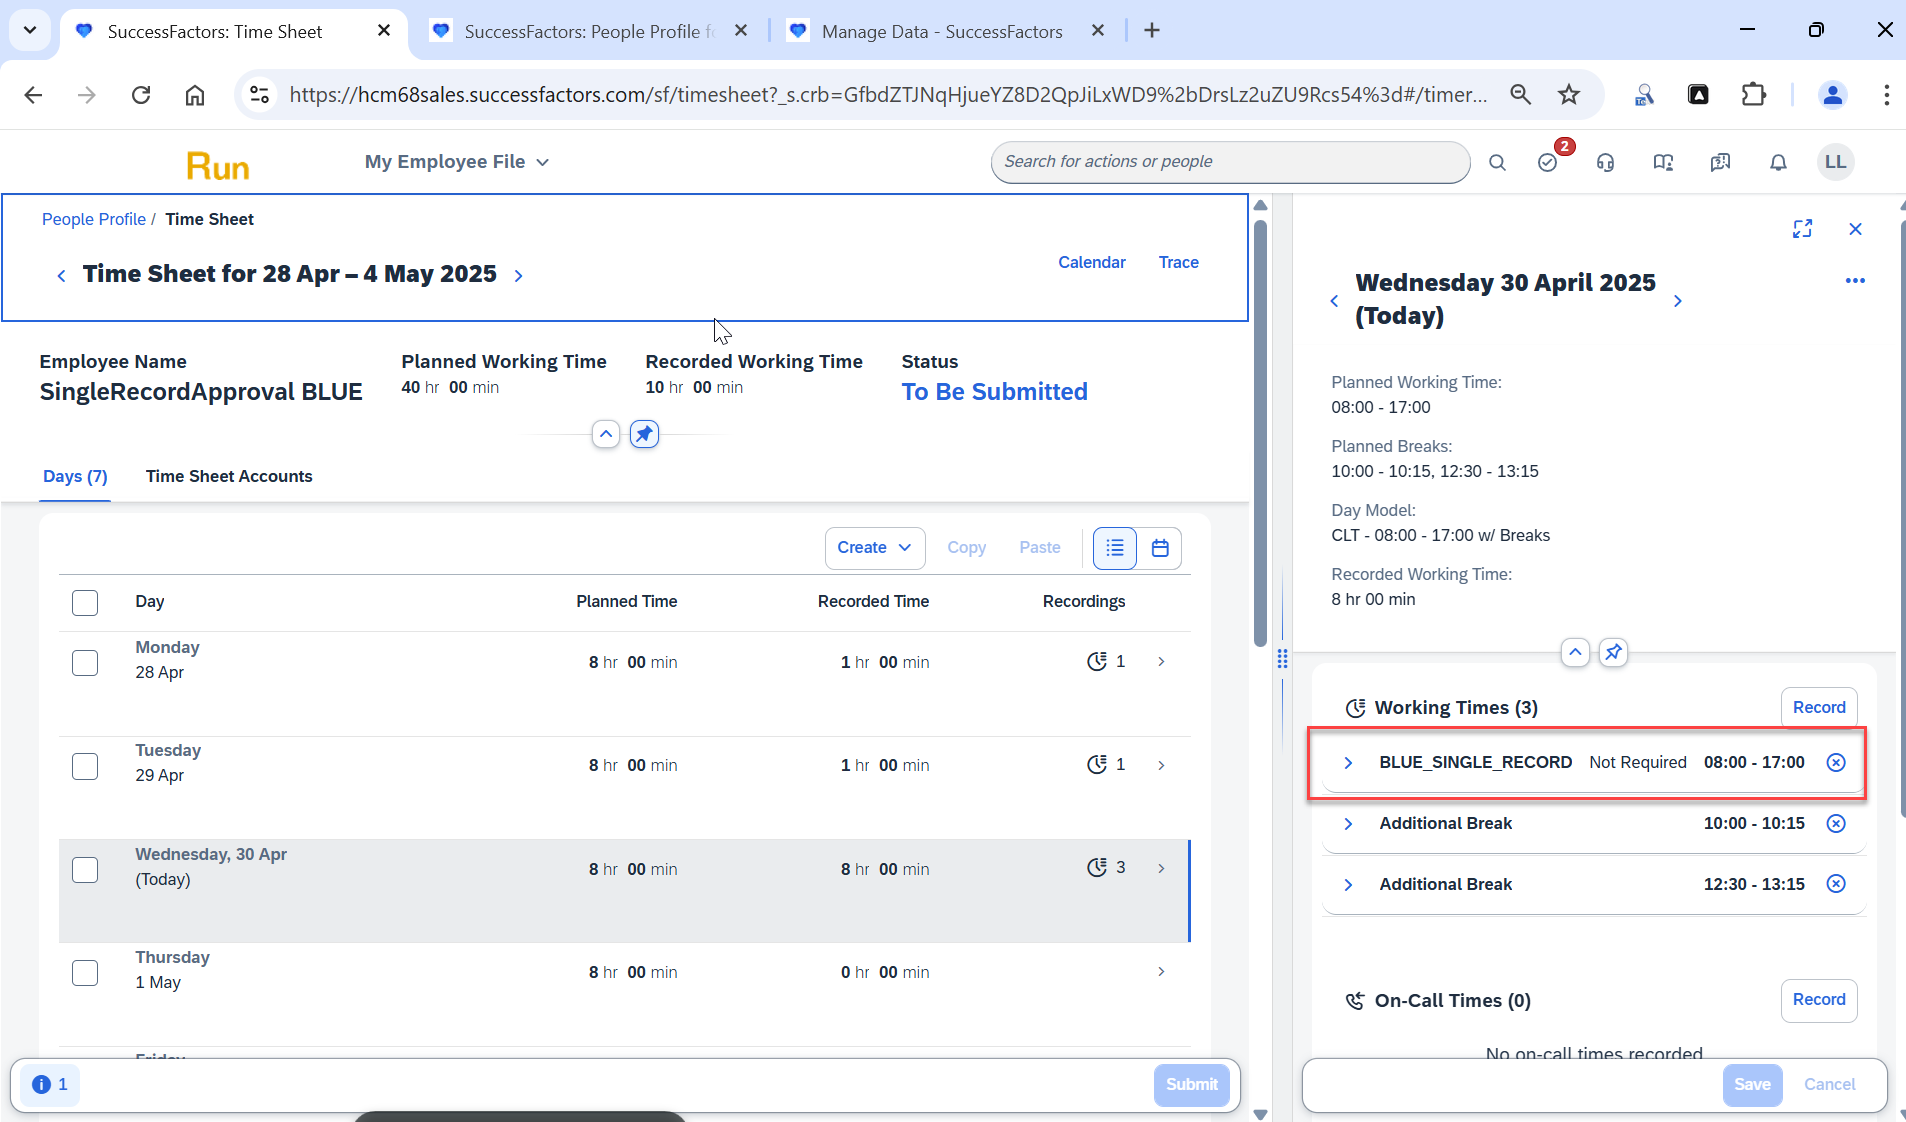Image resolution: width=1906 pixels, height=1122 pixels.
Task: Delete the BLUE_SINGLE_RECORD working time
Action: tap(1836, 762)
